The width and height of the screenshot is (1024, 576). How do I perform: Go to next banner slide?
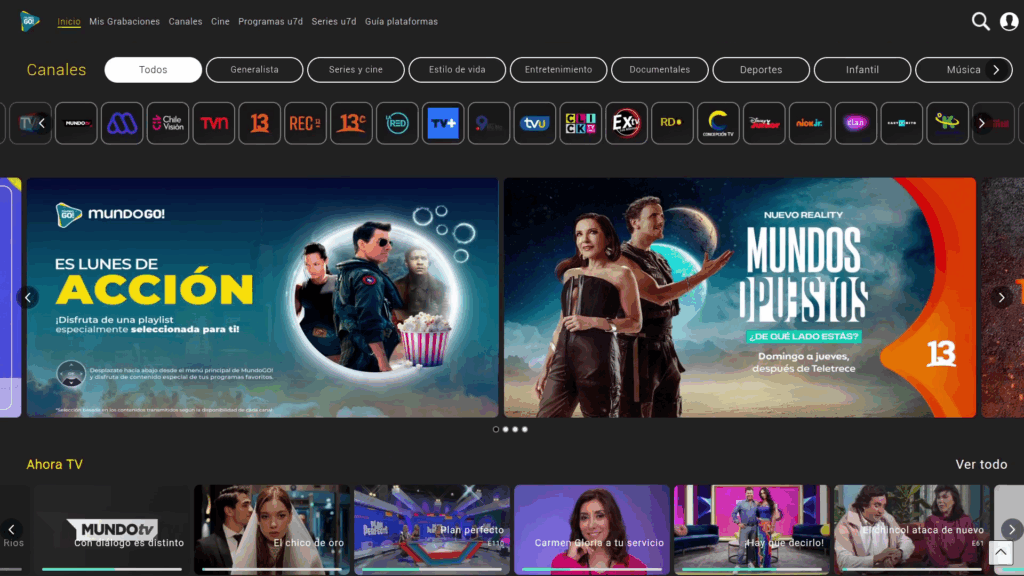click(1002, 298)
